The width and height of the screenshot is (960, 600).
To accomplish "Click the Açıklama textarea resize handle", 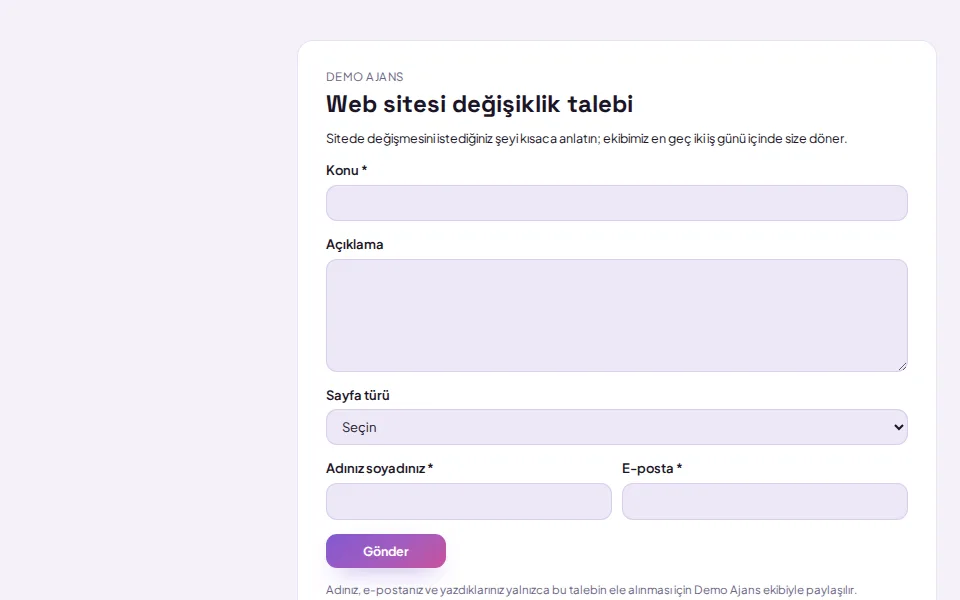I will 902,366.
